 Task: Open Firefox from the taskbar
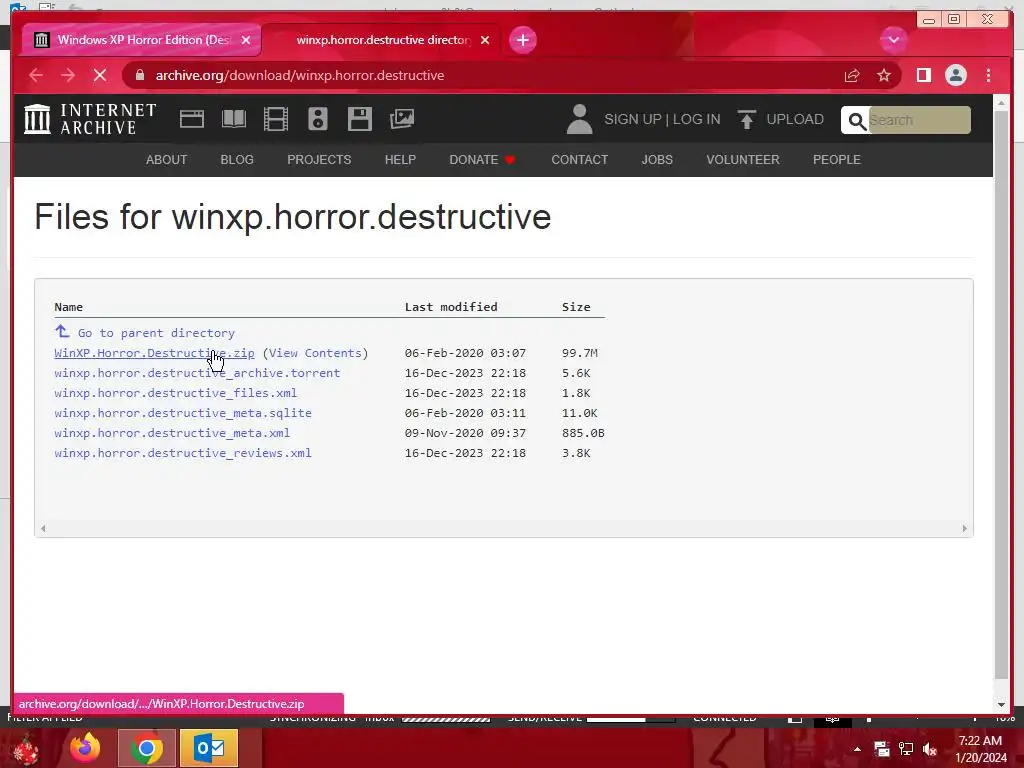pos(85,748)
